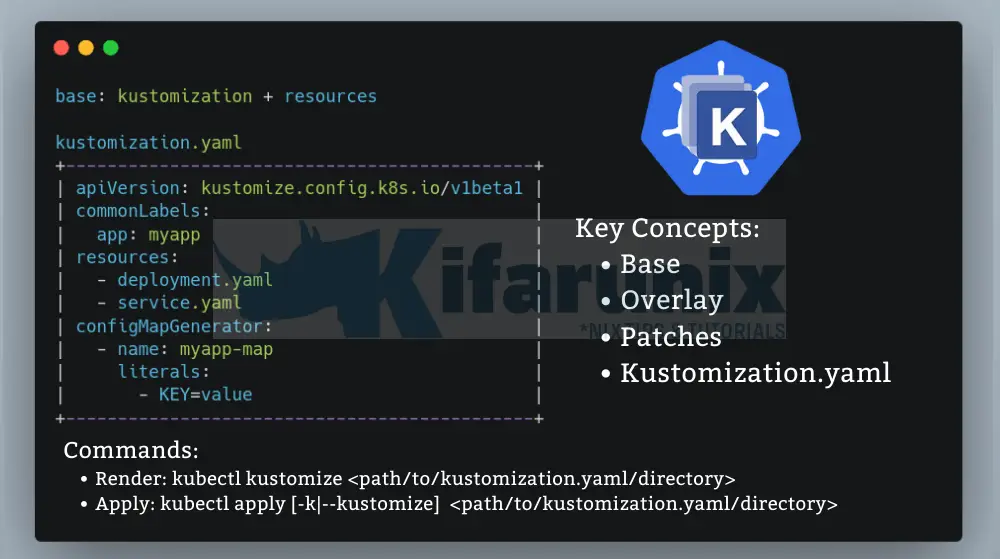Click the green maximize window dot
Viewport: 1000px width, 559px height.
[111, 48]
